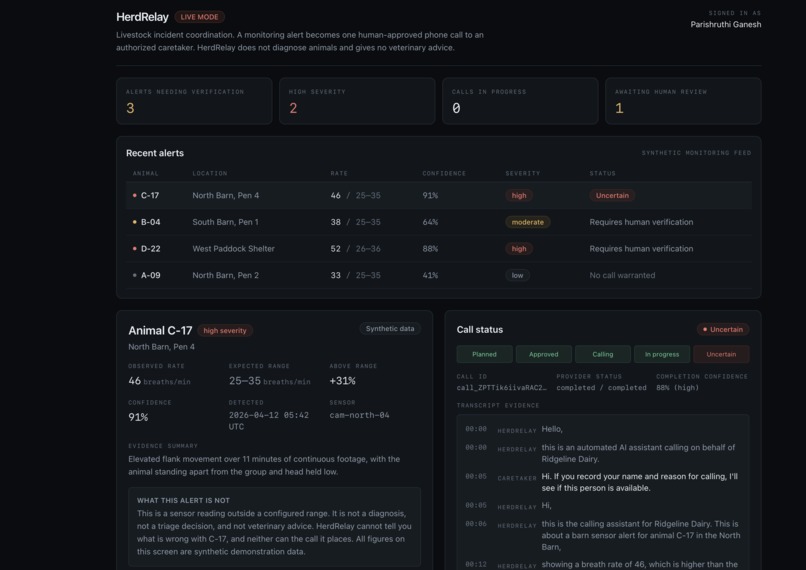Viewport: 806px width, 570px height.
Task: Click the RATE column header
Action: click(x=339, y=174)
